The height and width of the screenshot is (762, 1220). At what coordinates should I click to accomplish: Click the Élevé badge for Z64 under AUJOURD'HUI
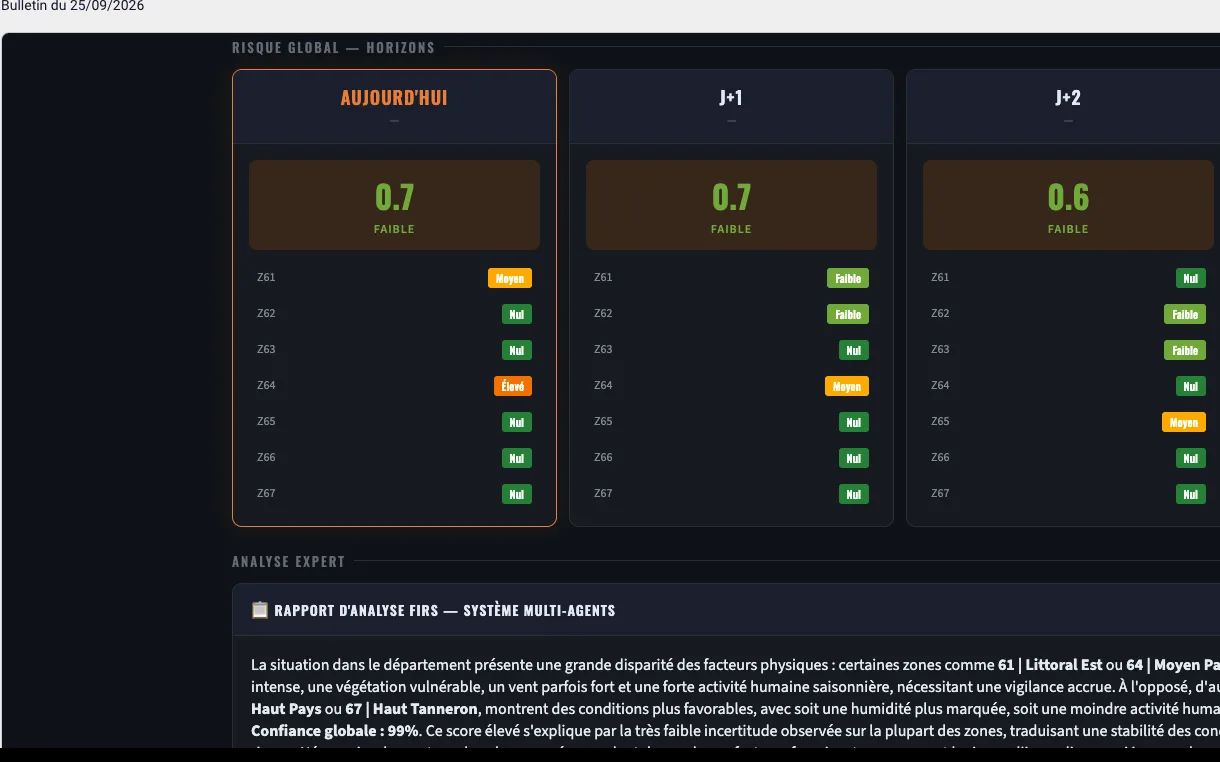pyautogui.click(x=513, y=386)
